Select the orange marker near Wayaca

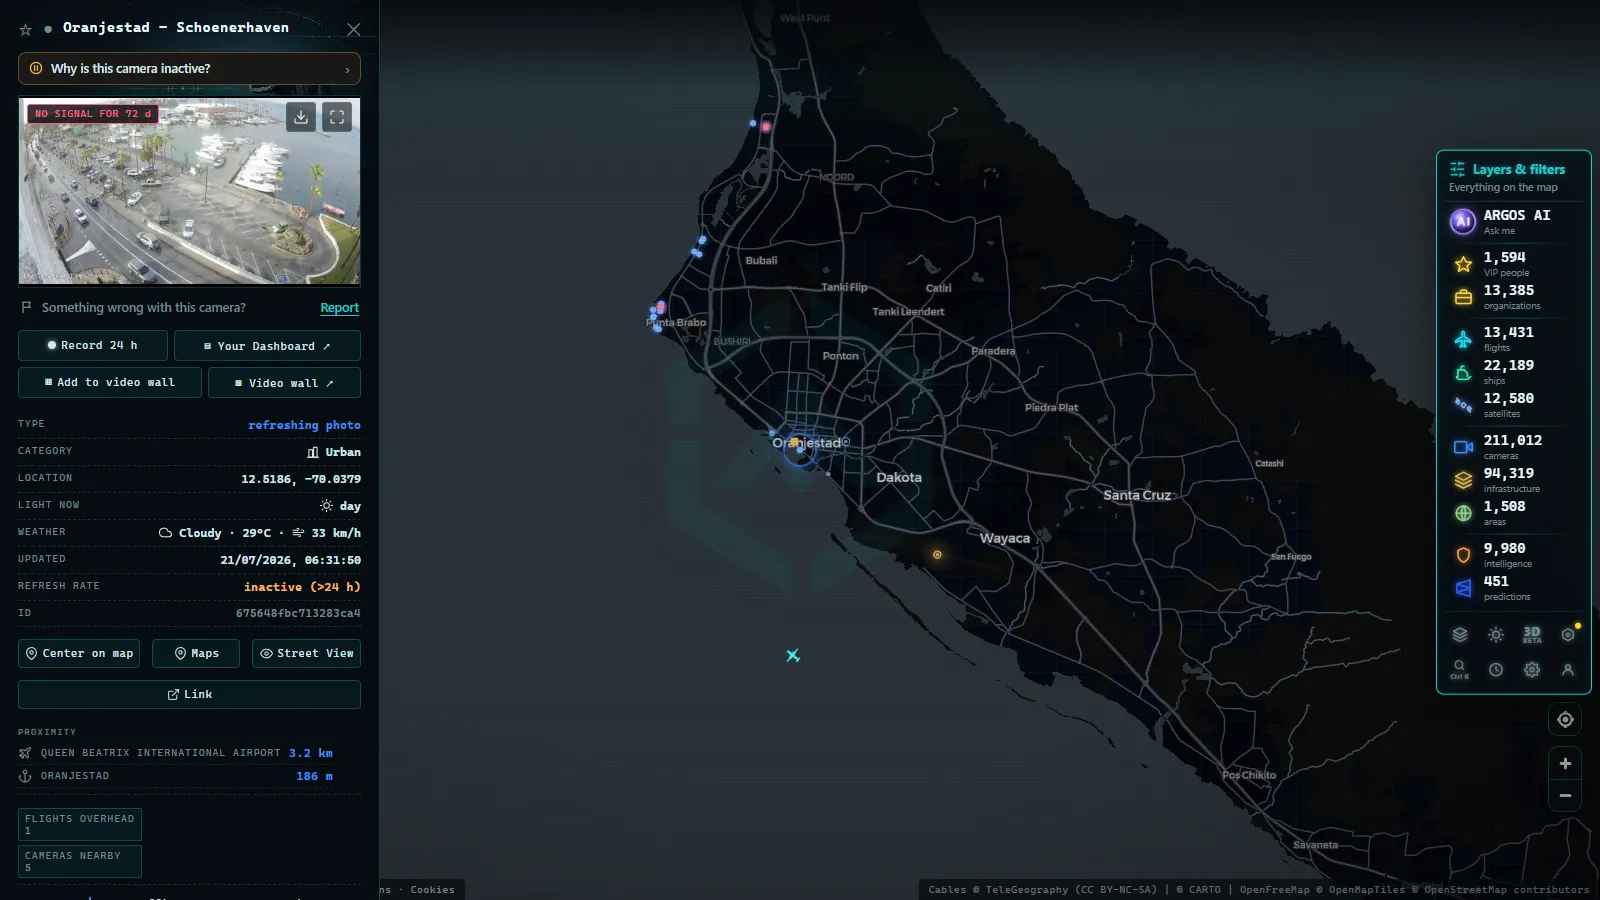point(937,554)
